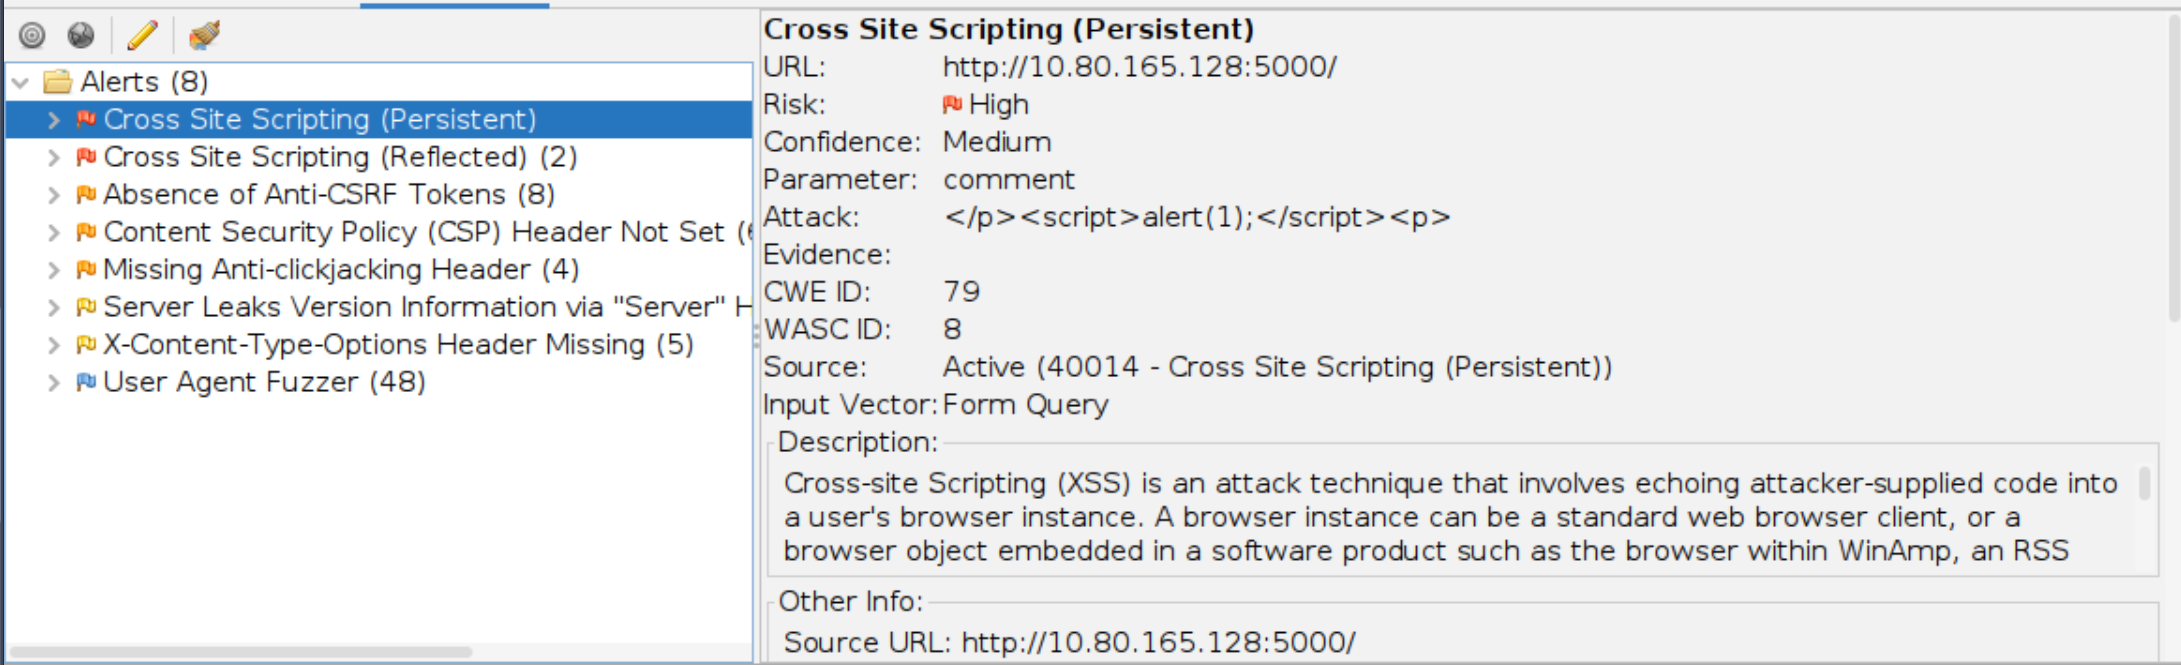Click the alerts tree horizontal scrollbar
Image resolution: width=2181 pixels, height=665 pixels.
[x=240, y=652]
